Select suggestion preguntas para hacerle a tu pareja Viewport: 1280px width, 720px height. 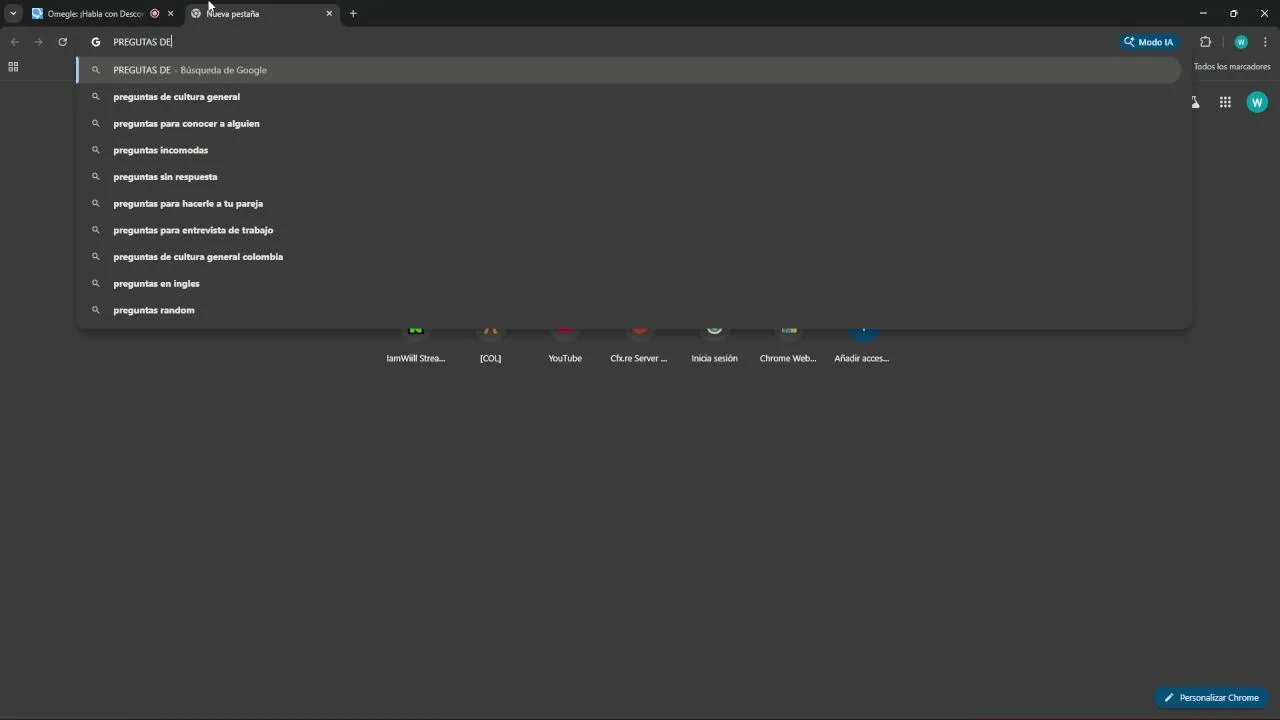click(x=629, y=204)
